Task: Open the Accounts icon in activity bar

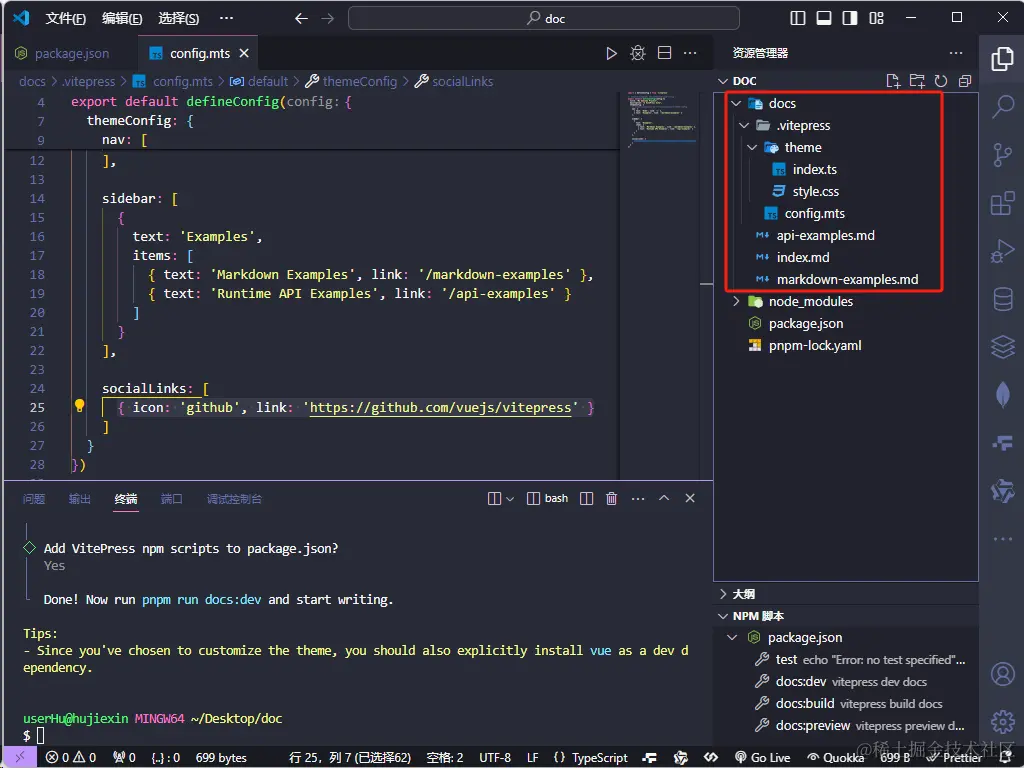Action: [1002, 673]
